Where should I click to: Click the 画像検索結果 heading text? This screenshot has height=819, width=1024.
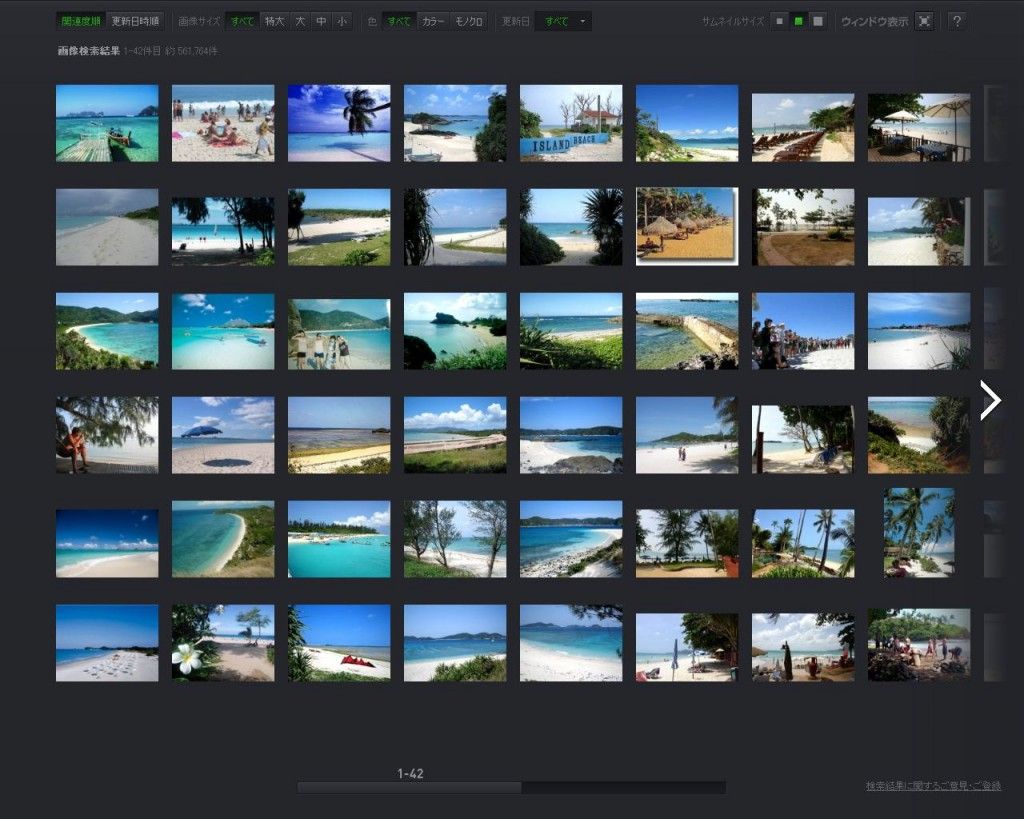(x=88, y=51)
